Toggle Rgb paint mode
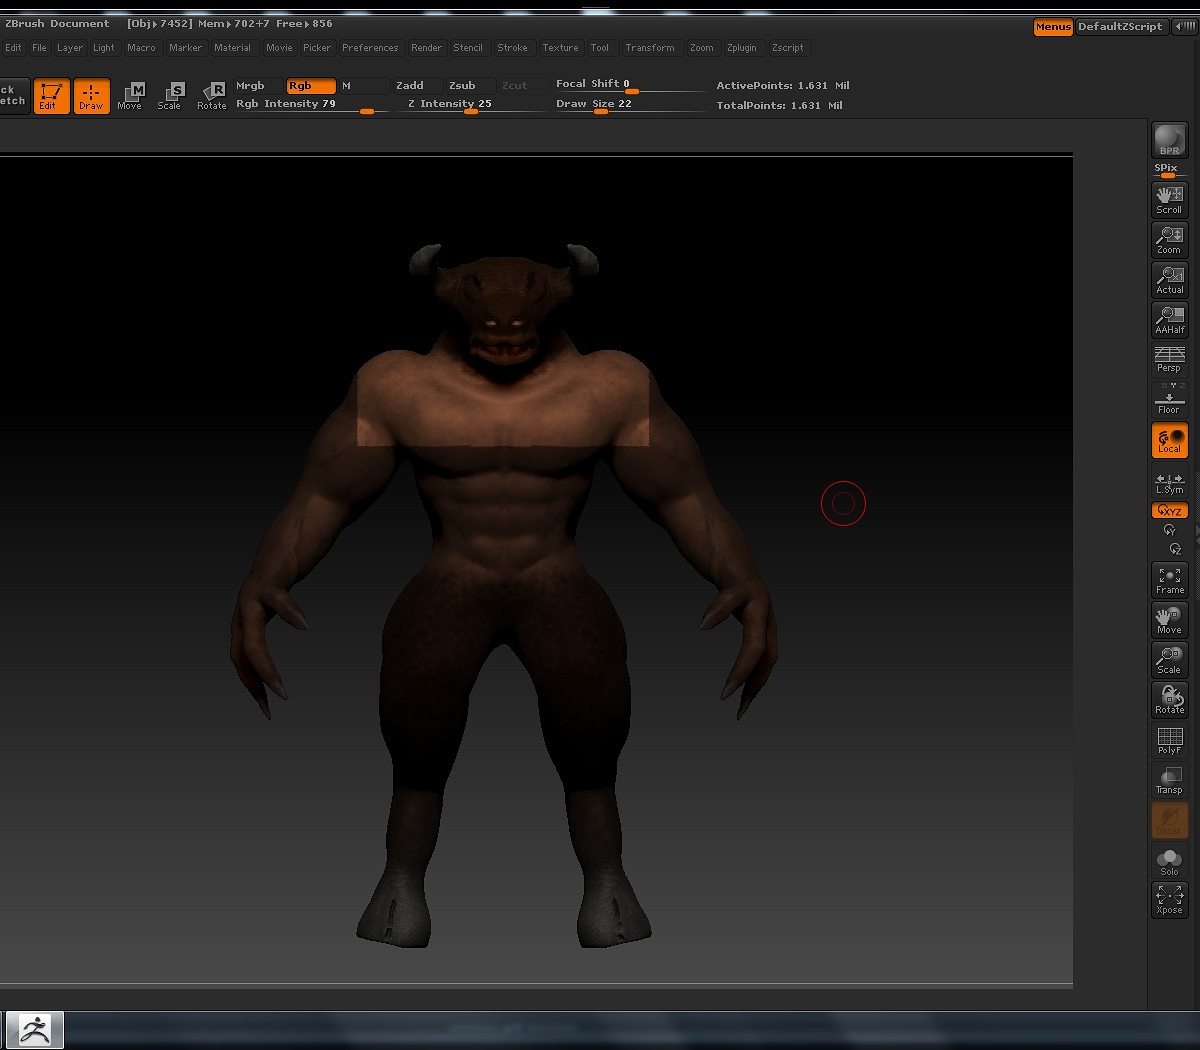This screenshot has width=1200, height=1050. [x=311, y=86]
